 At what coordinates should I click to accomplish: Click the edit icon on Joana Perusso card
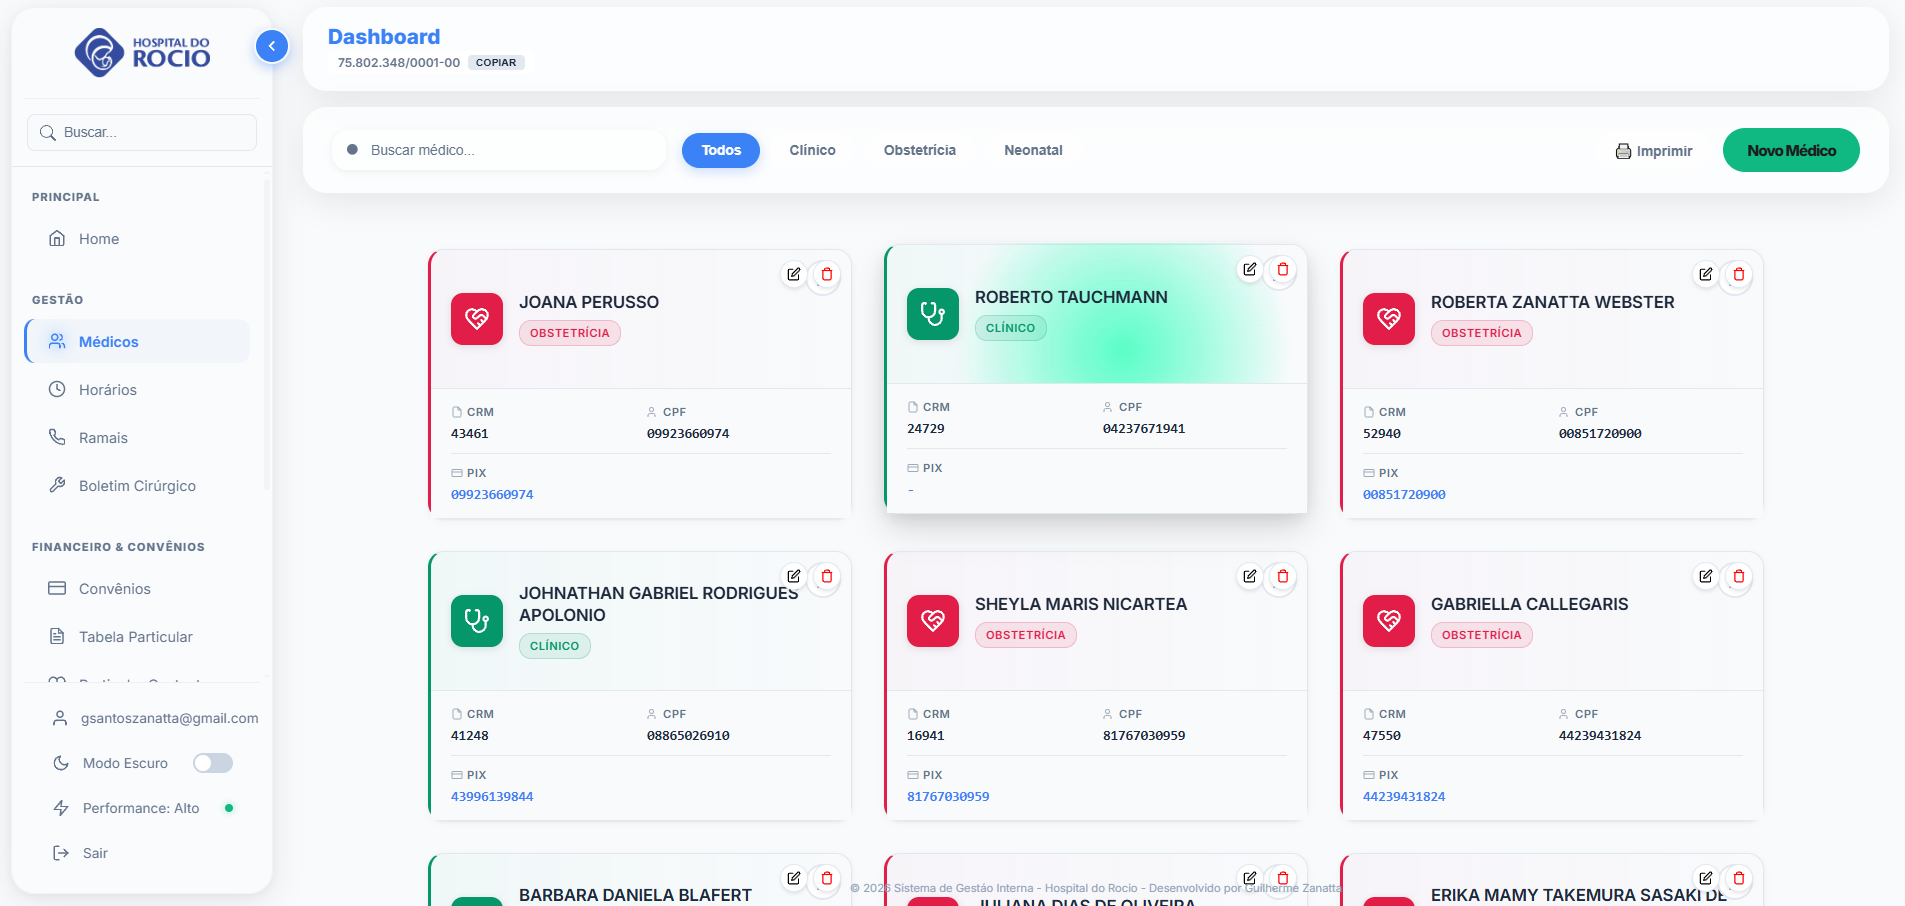click(793, 274)
